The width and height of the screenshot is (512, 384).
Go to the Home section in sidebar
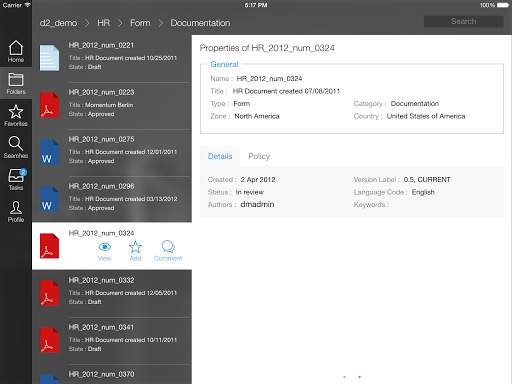coord(16,51)
